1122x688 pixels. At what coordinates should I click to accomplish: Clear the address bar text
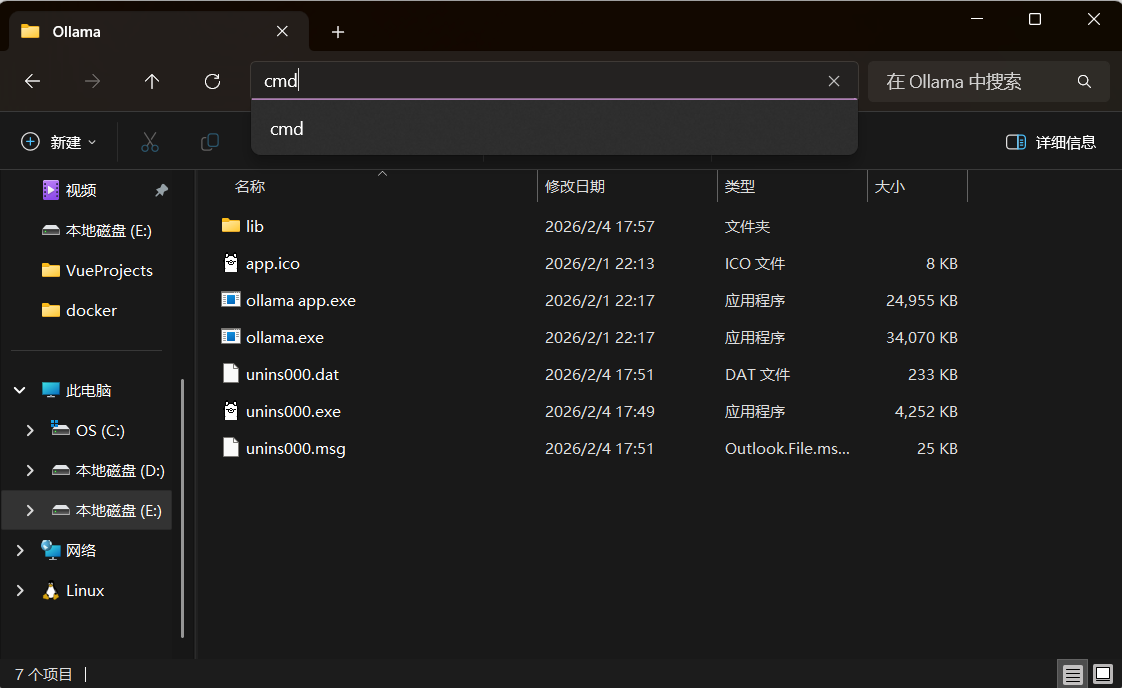pos(834,81)
